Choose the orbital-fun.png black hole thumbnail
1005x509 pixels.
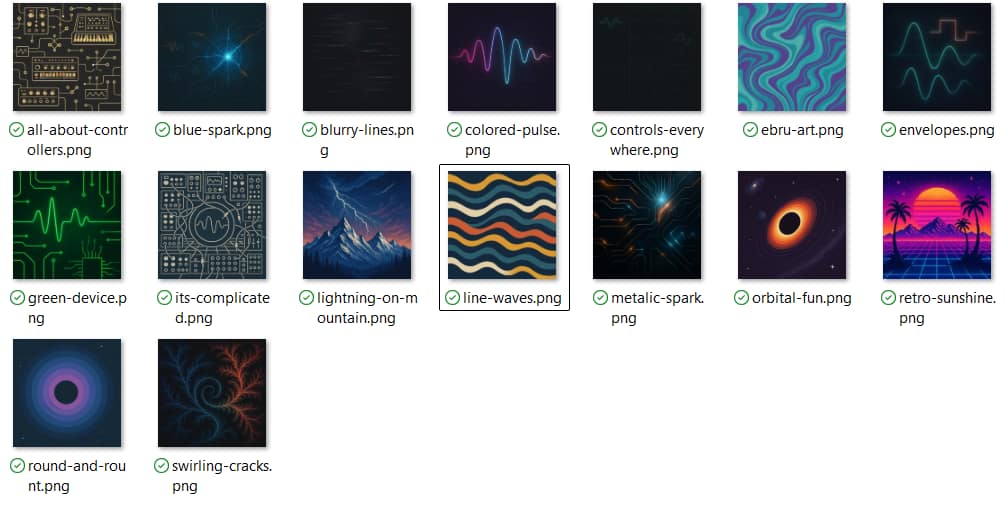point(792,224)
